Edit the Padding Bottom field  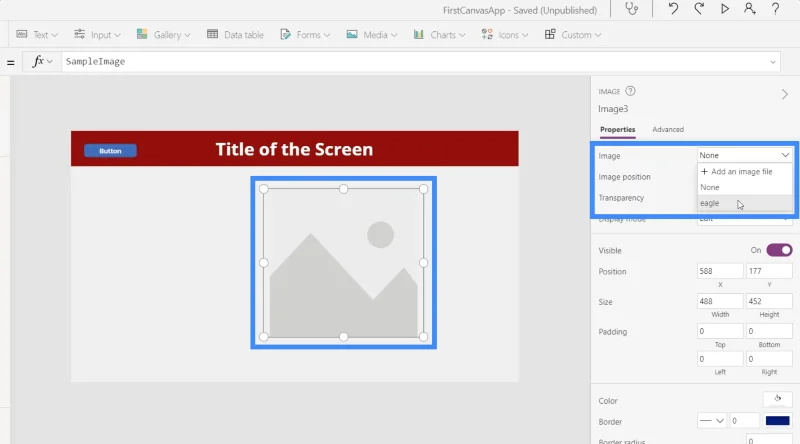pos(769,331)
